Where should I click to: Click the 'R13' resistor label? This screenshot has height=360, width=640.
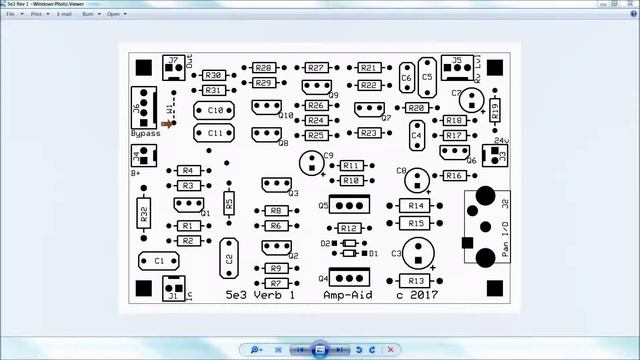pyautogui.click(x=416, y=281)
